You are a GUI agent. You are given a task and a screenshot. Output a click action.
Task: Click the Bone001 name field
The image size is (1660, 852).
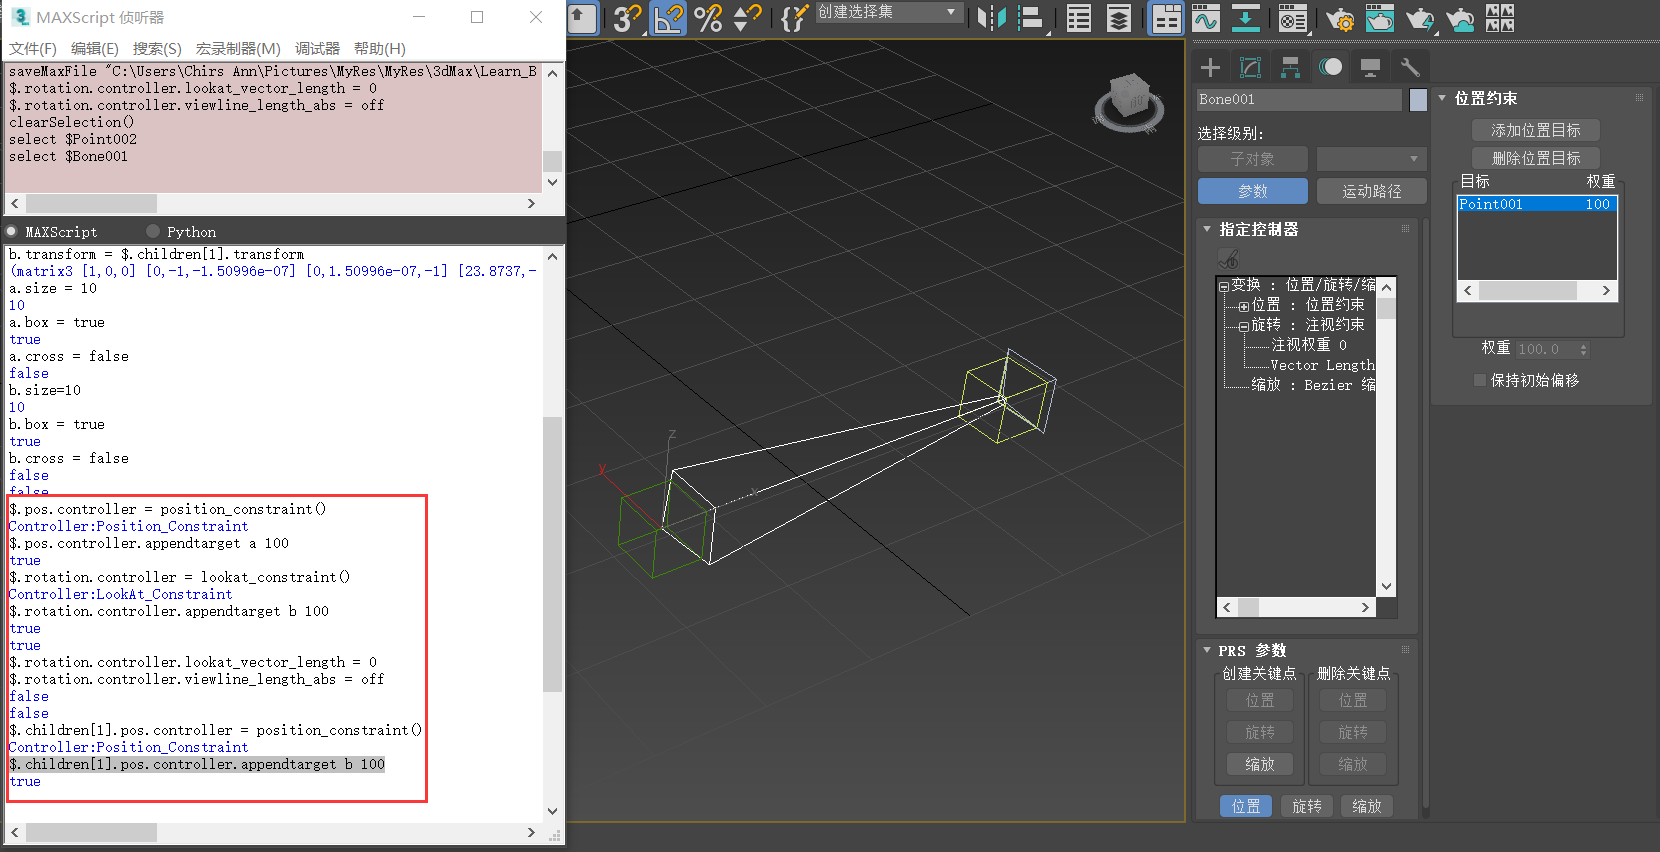[x=1299, y=99]
